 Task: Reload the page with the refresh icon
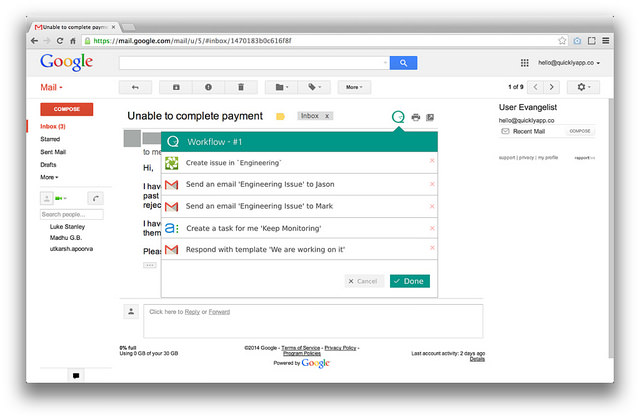click(x=60, y=41)
